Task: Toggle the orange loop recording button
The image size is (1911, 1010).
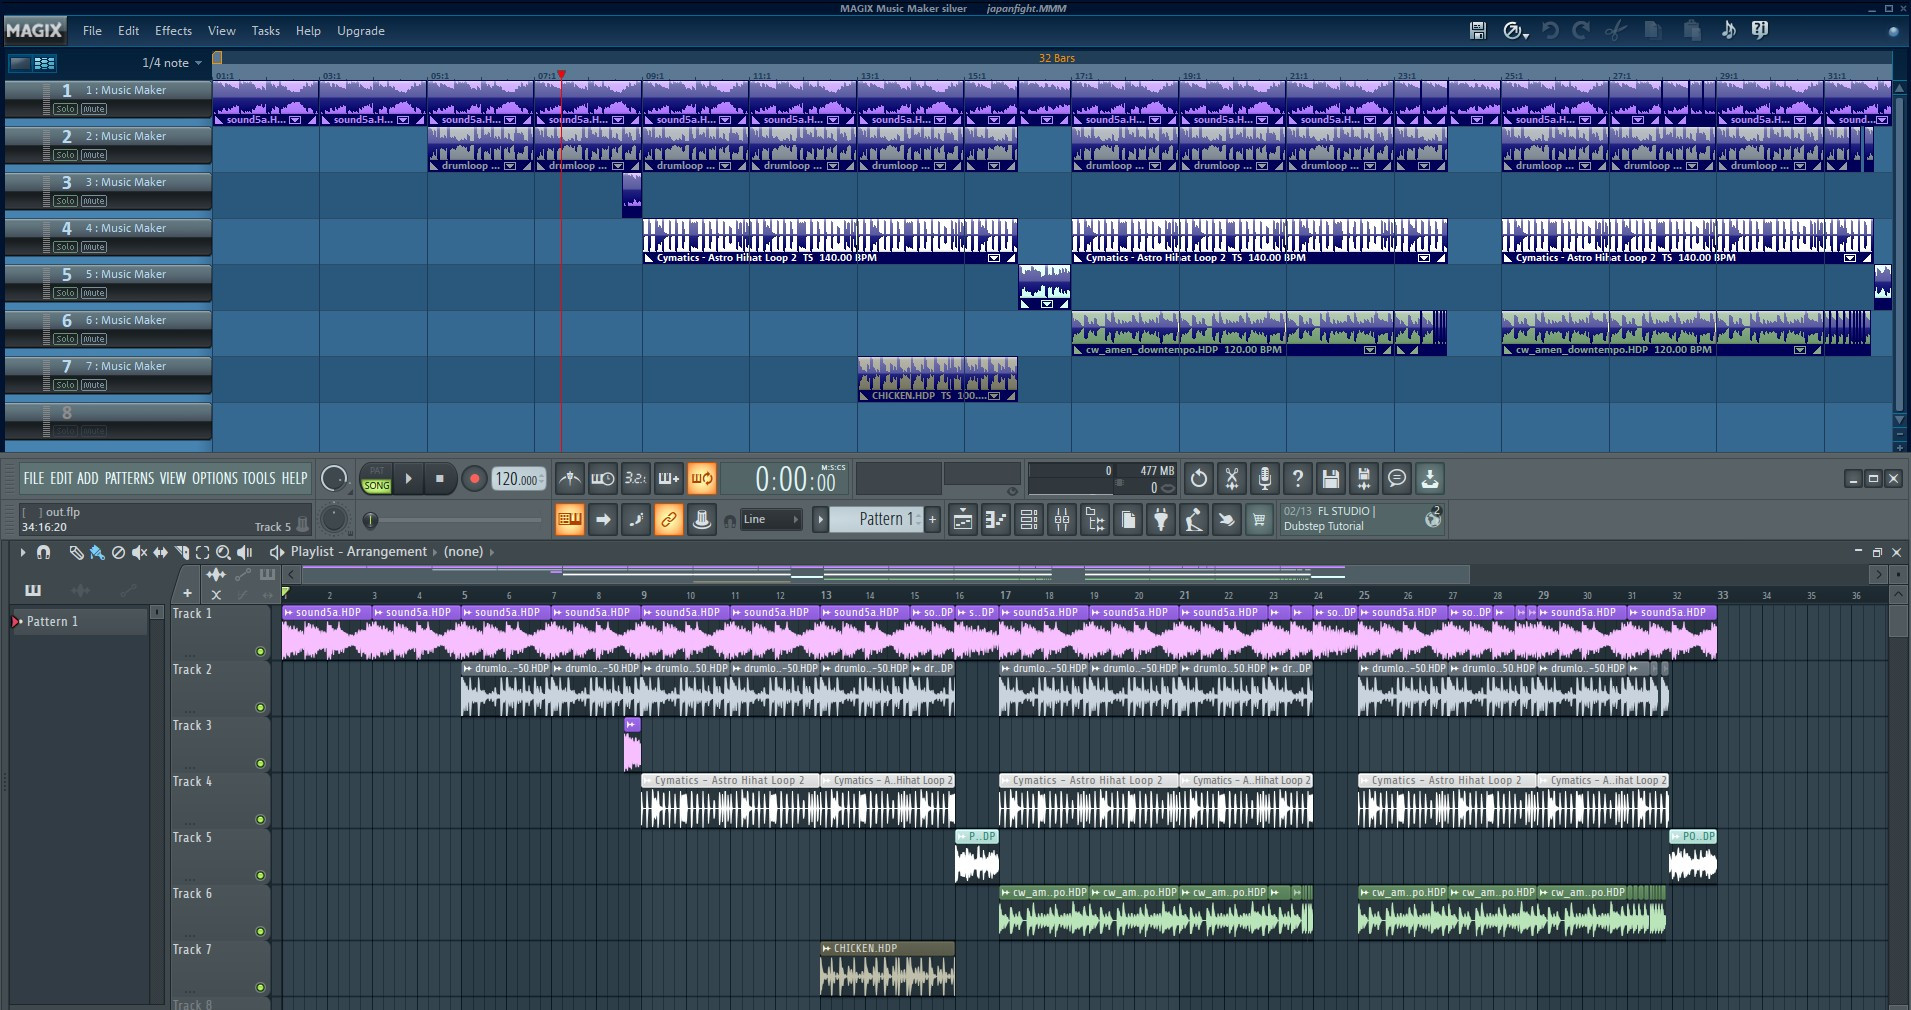Action: tap(702, 479)
